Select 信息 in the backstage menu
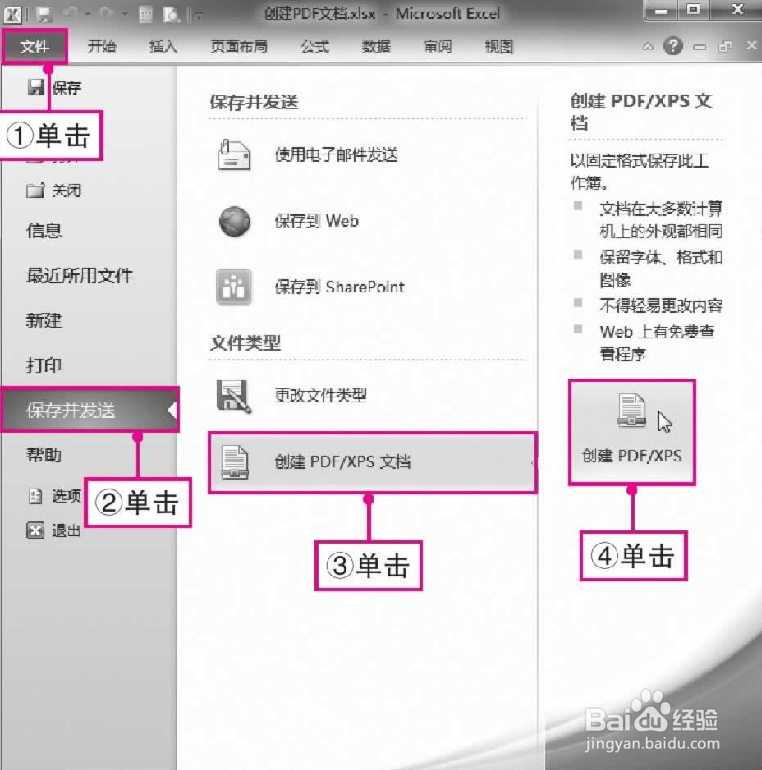This screenshot has height=770, width=762. point(44,230)
